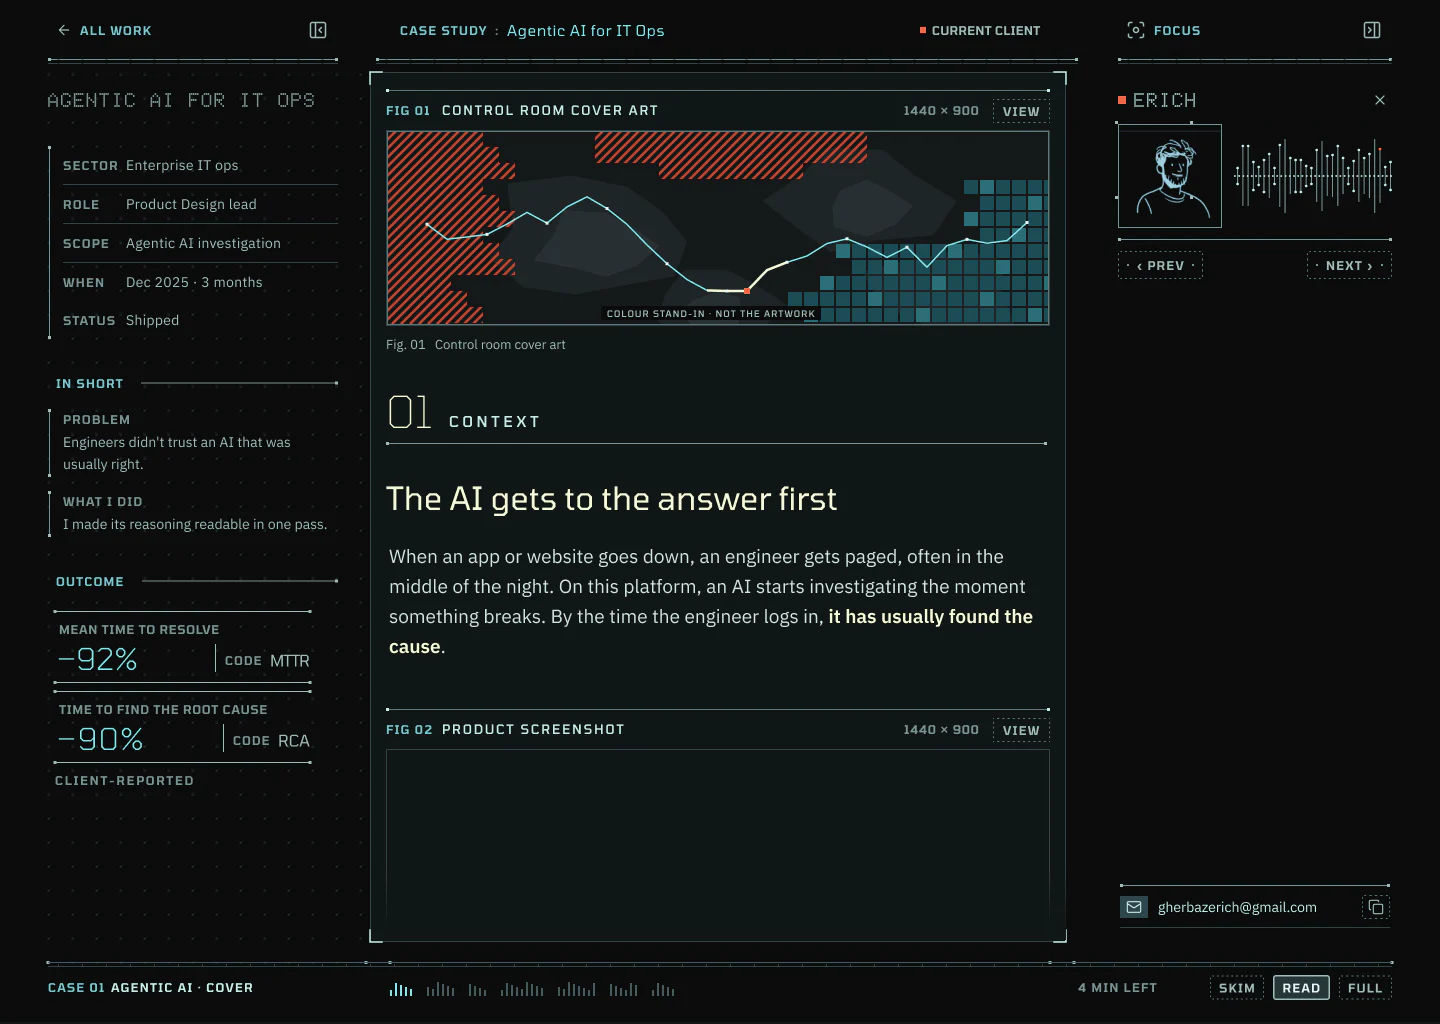Go to NEXT case study
Viewport: 1440px width, 1024px height.
coord(1349,265)
